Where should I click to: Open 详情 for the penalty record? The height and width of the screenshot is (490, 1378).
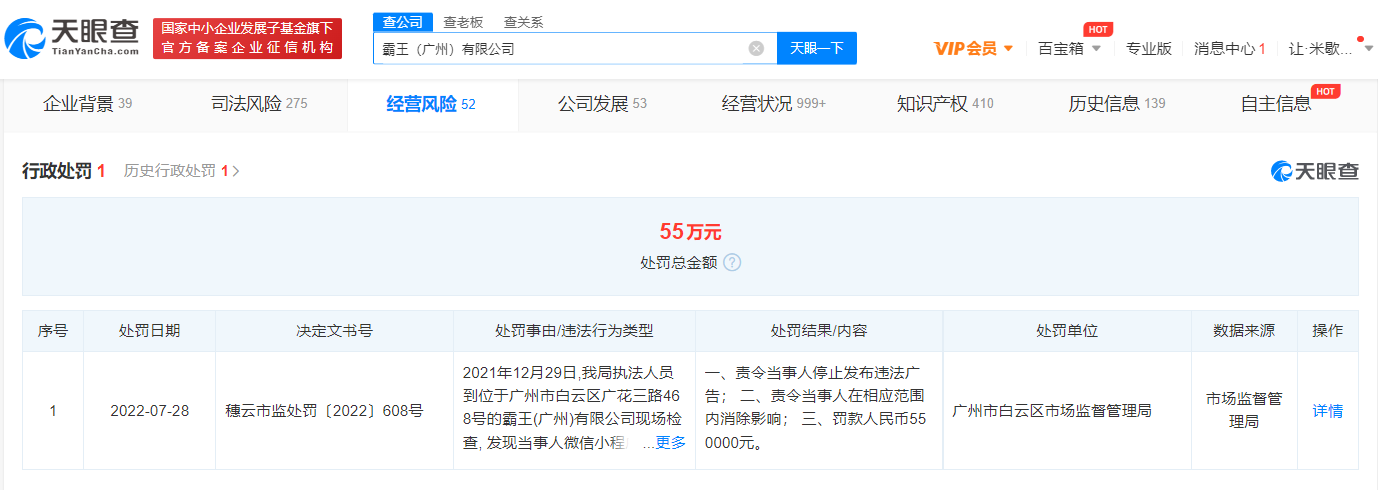pos(1328,410)
